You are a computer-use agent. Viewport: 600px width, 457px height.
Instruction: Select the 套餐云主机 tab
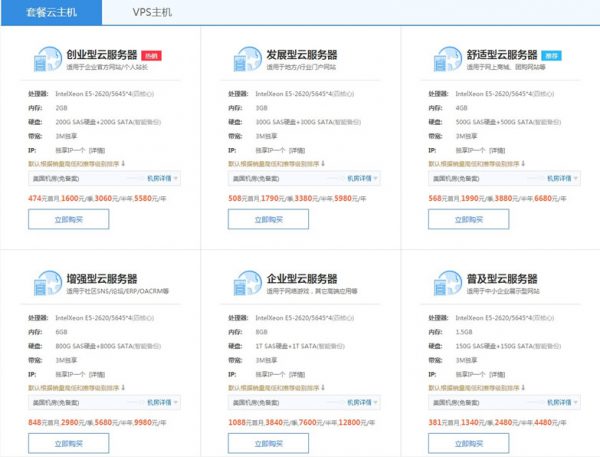pyautogui.click(x=52, y=14)
